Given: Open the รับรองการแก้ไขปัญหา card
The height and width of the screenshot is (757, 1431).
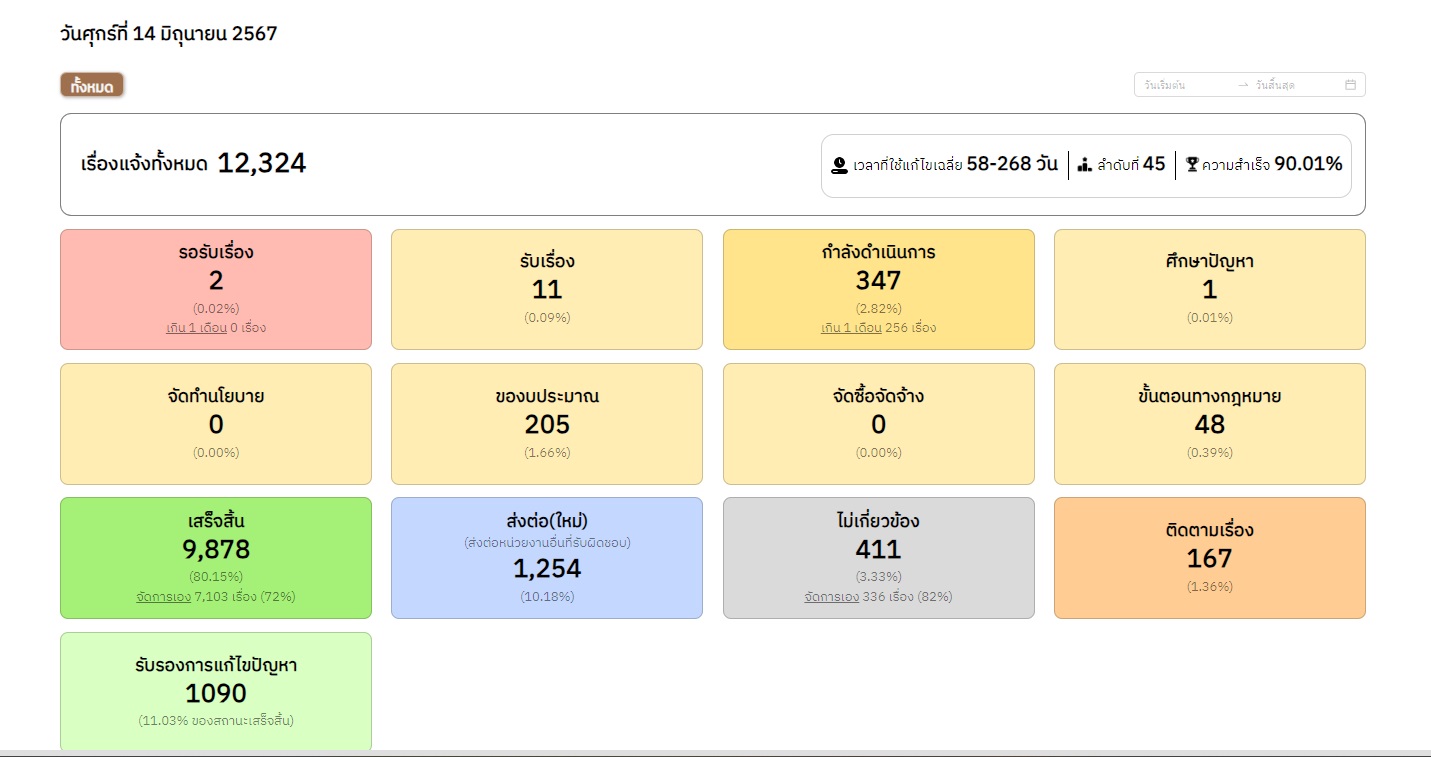Looking at the screenshot, I should pos(216,690).
